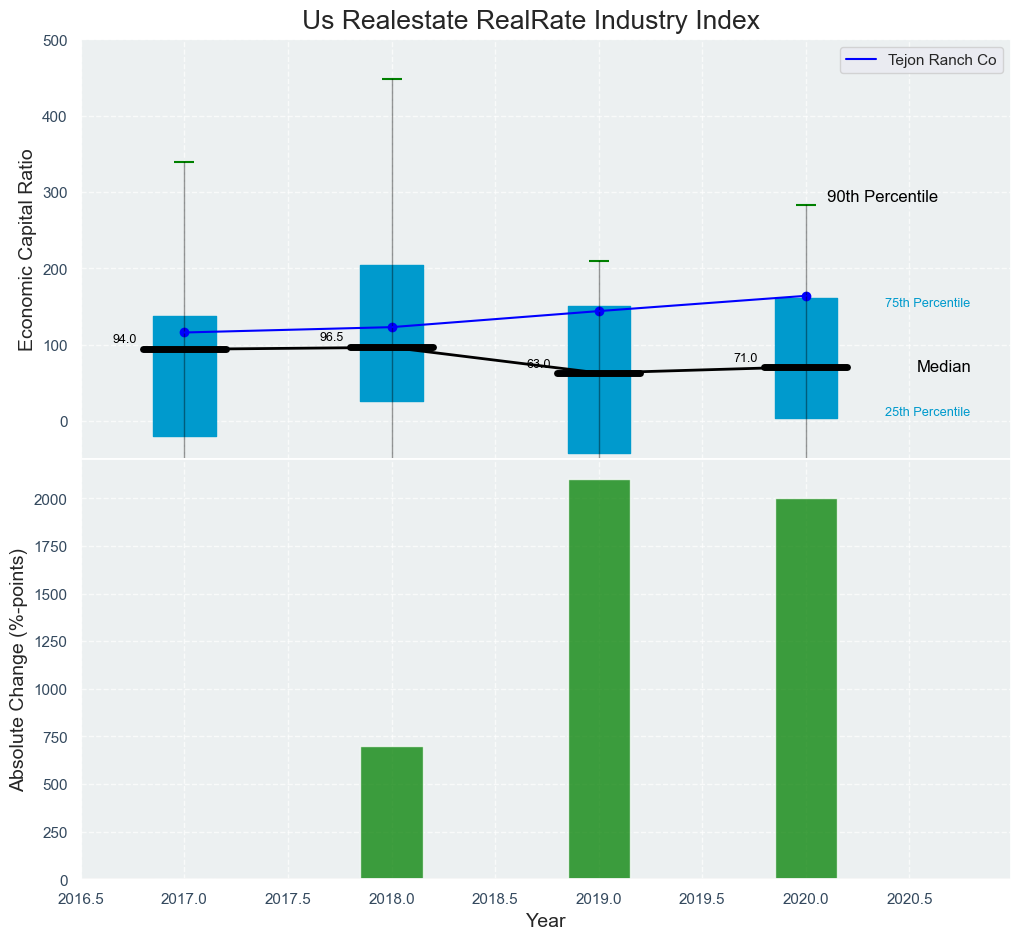Screen dimensions: 1020x940
Task: Click the Median annotation text
Action: (943, 367)
